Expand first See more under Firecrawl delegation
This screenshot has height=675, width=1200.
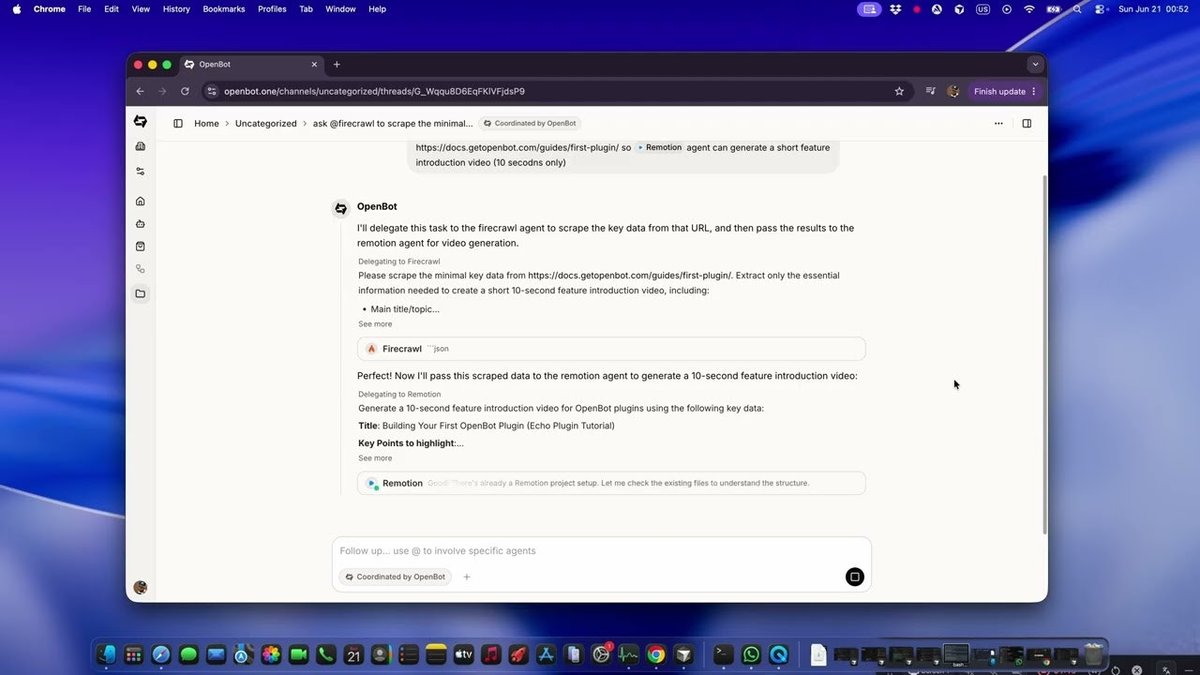(x=375, y=324)
